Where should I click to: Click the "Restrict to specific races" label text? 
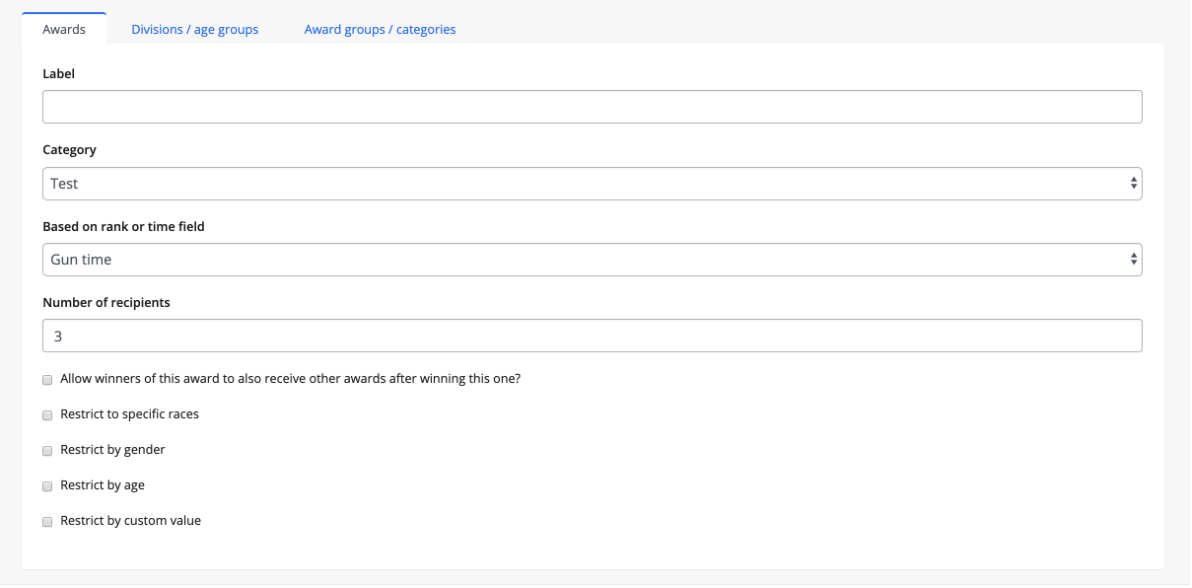click(x=129, y=414)
